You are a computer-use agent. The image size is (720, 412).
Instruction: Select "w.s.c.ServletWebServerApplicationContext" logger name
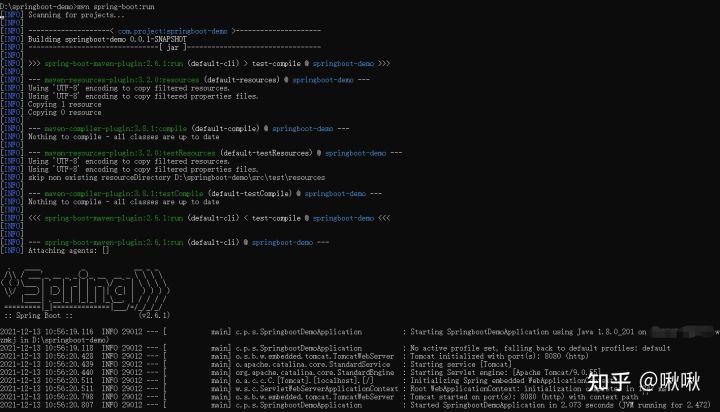[317, 389]
